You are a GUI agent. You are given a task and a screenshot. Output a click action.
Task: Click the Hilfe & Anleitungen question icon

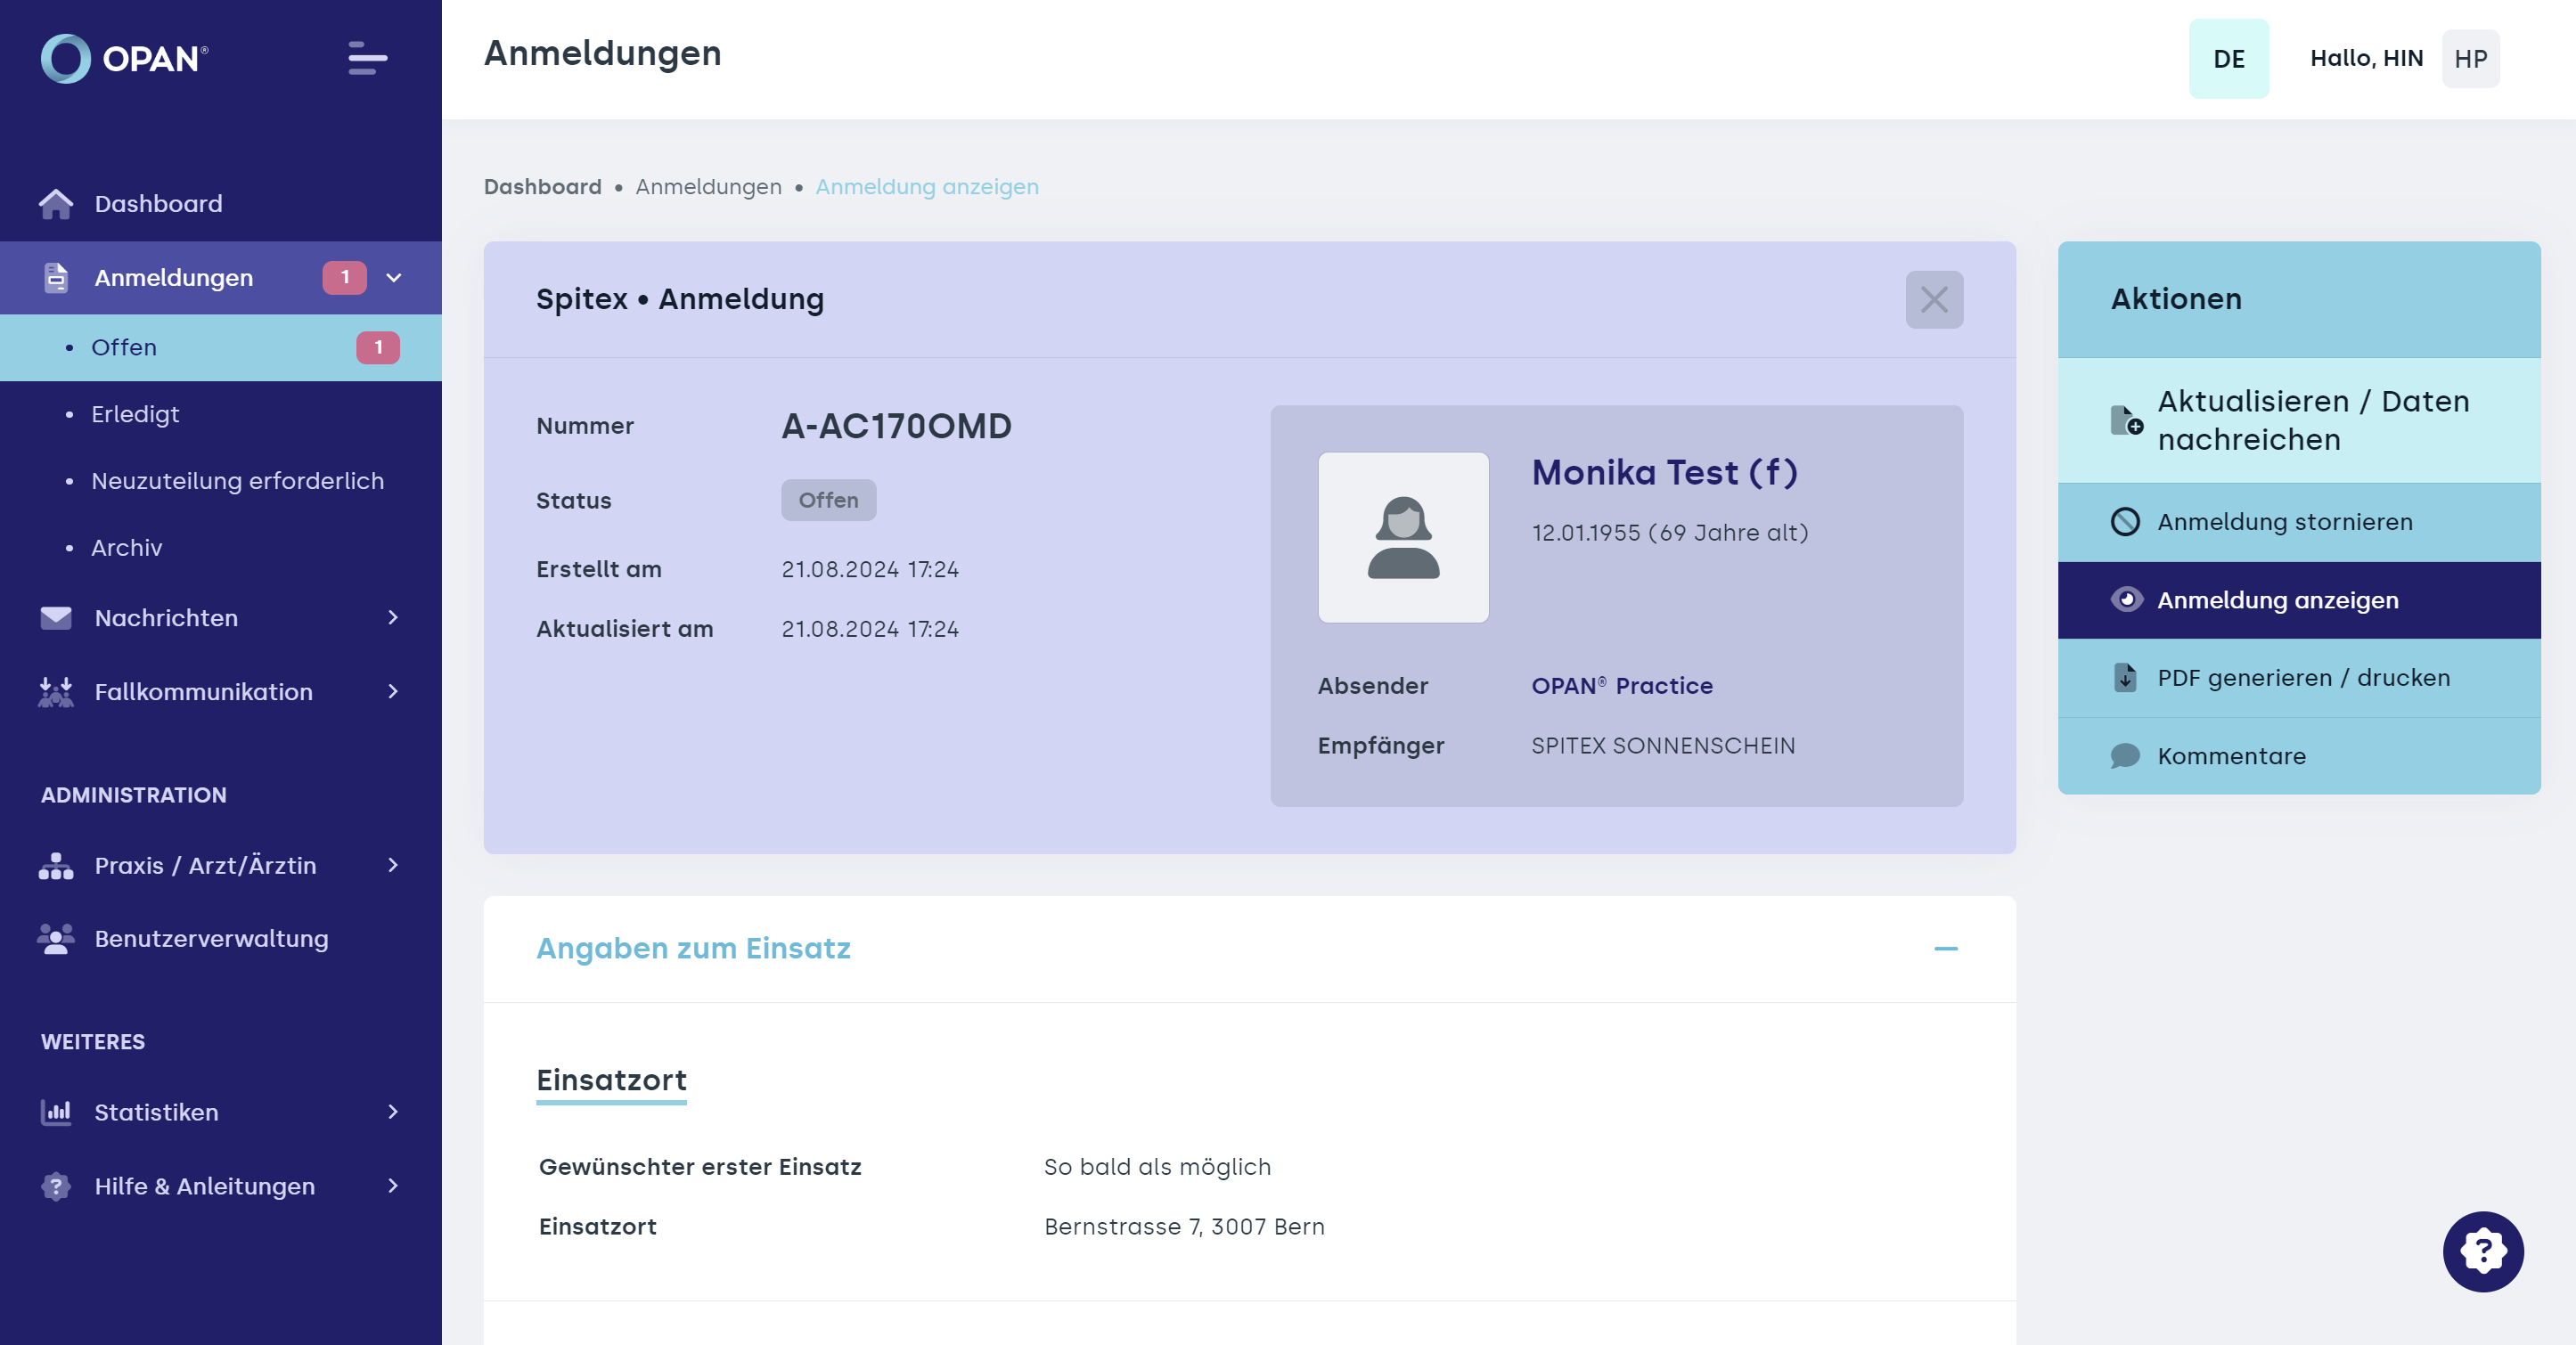pos(56,1186)
